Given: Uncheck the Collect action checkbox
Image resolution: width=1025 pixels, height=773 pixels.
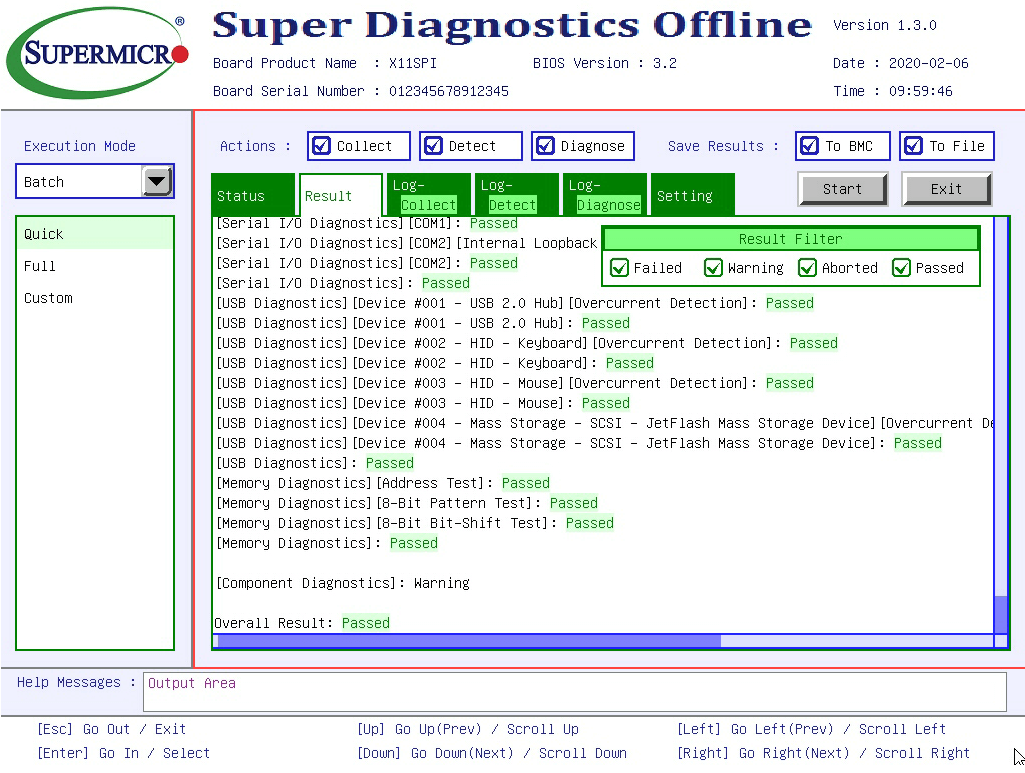Looking at the screenshot, I should [322, 146].
